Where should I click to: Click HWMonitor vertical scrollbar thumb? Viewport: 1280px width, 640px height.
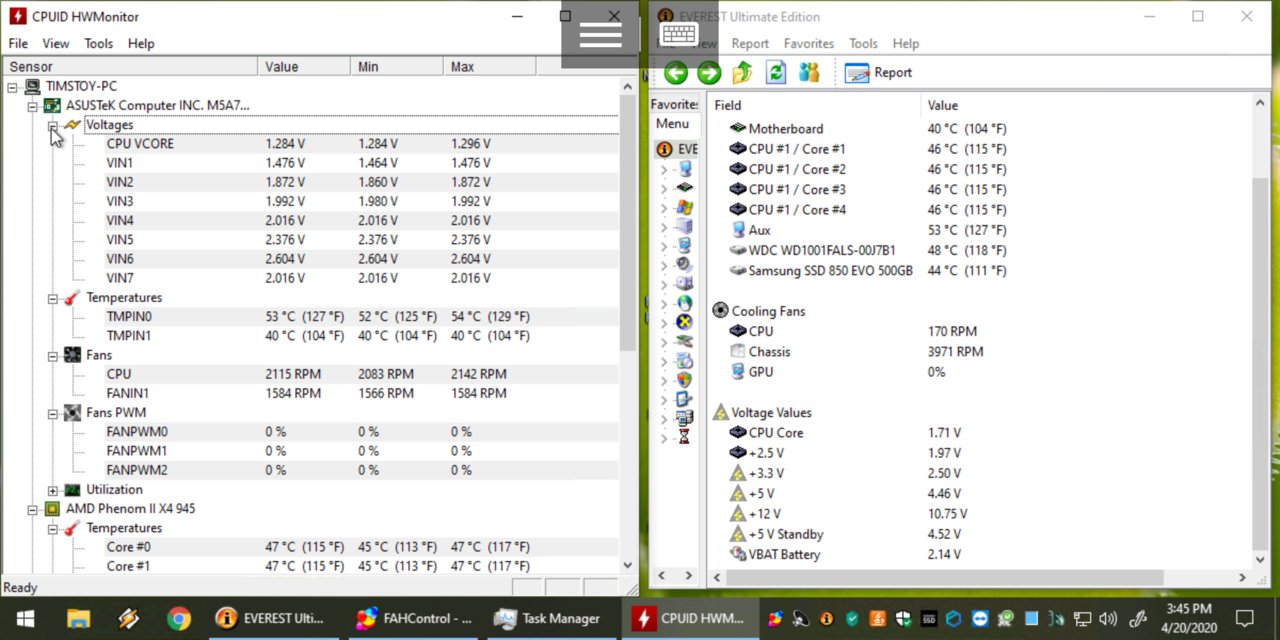628,222
